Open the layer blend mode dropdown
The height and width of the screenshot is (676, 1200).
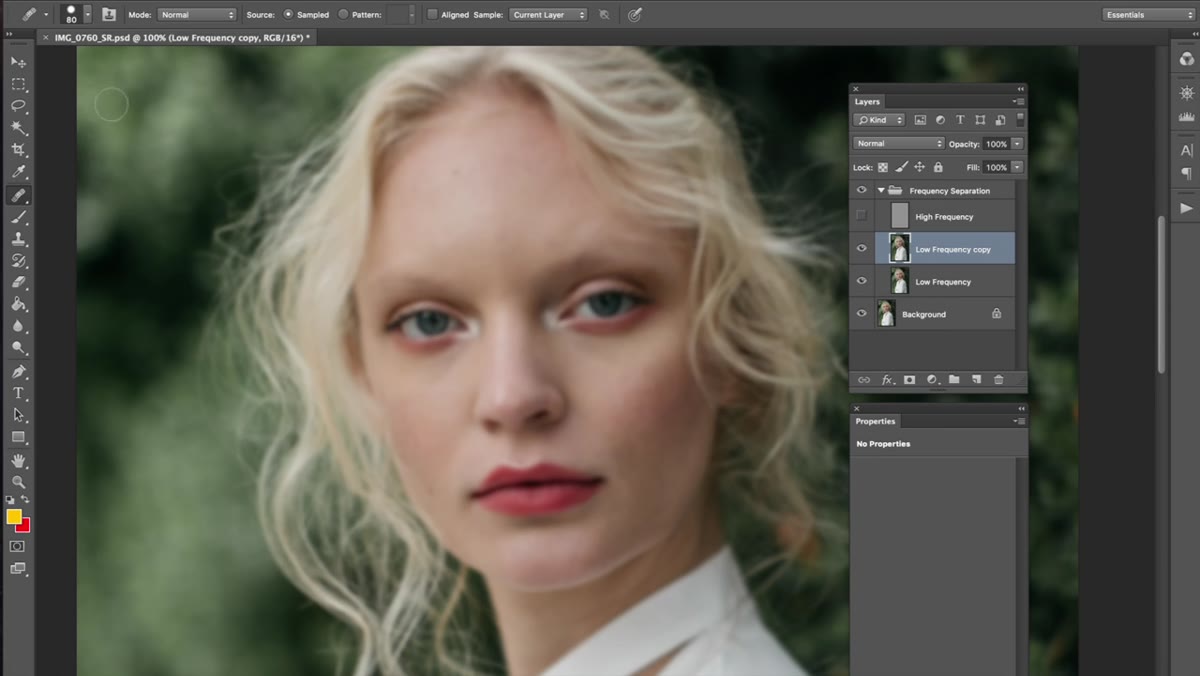click(898, 143)
